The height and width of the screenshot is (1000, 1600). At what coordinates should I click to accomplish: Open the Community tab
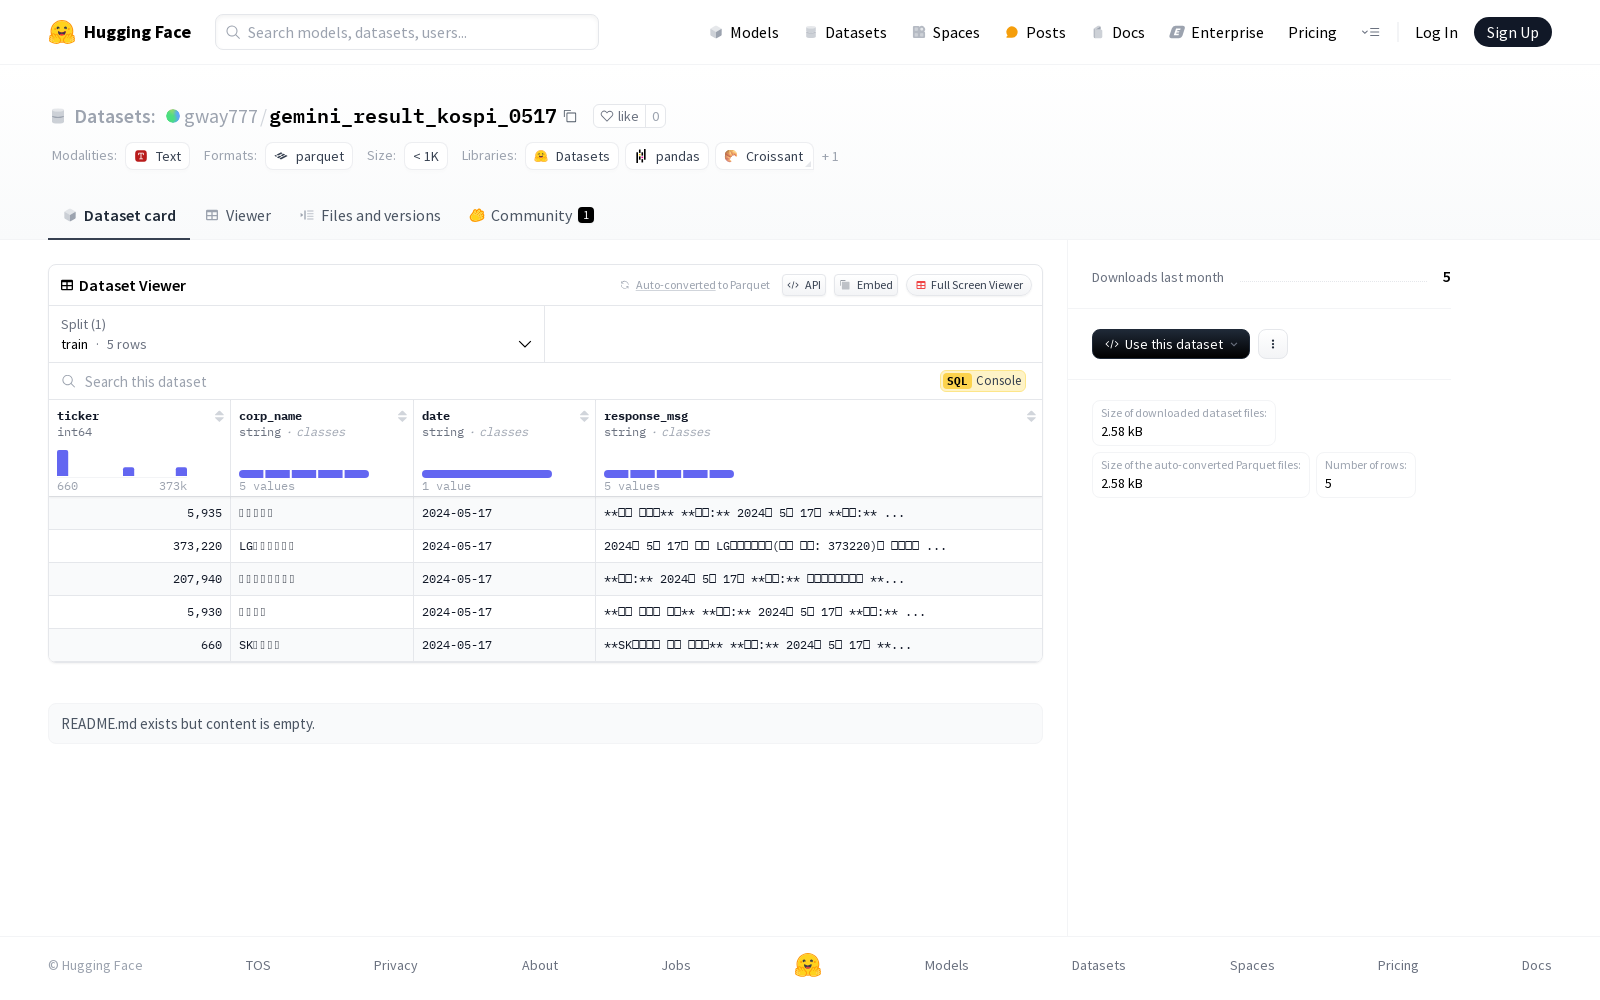tap(532, 215)
